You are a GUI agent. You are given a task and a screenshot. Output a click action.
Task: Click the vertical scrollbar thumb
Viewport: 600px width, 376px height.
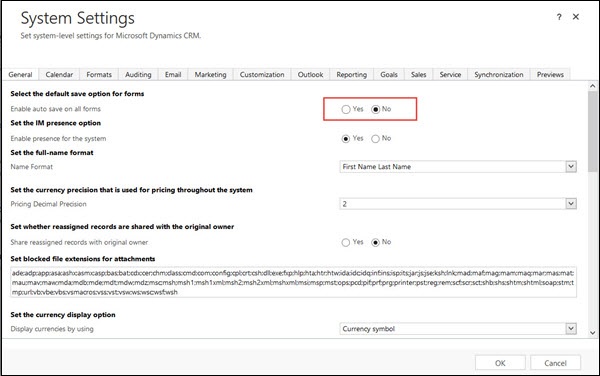[592, 131]
